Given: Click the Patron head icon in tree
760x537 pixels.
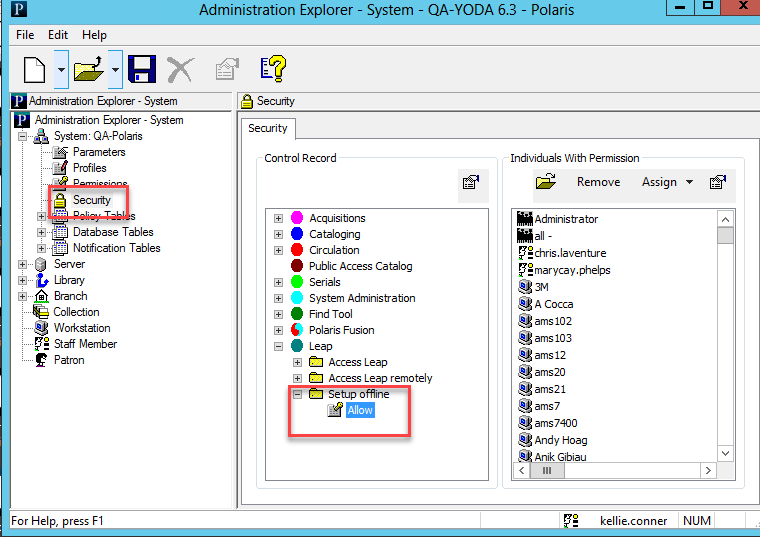Looking at the screenshot, I should pyautogui.click(x=41, y=360).
